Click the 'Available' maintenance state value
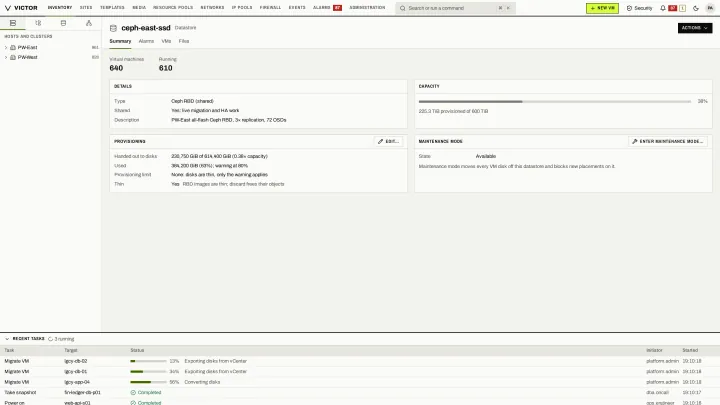Screen dimensions: 720x405 (x=486, y=156)
